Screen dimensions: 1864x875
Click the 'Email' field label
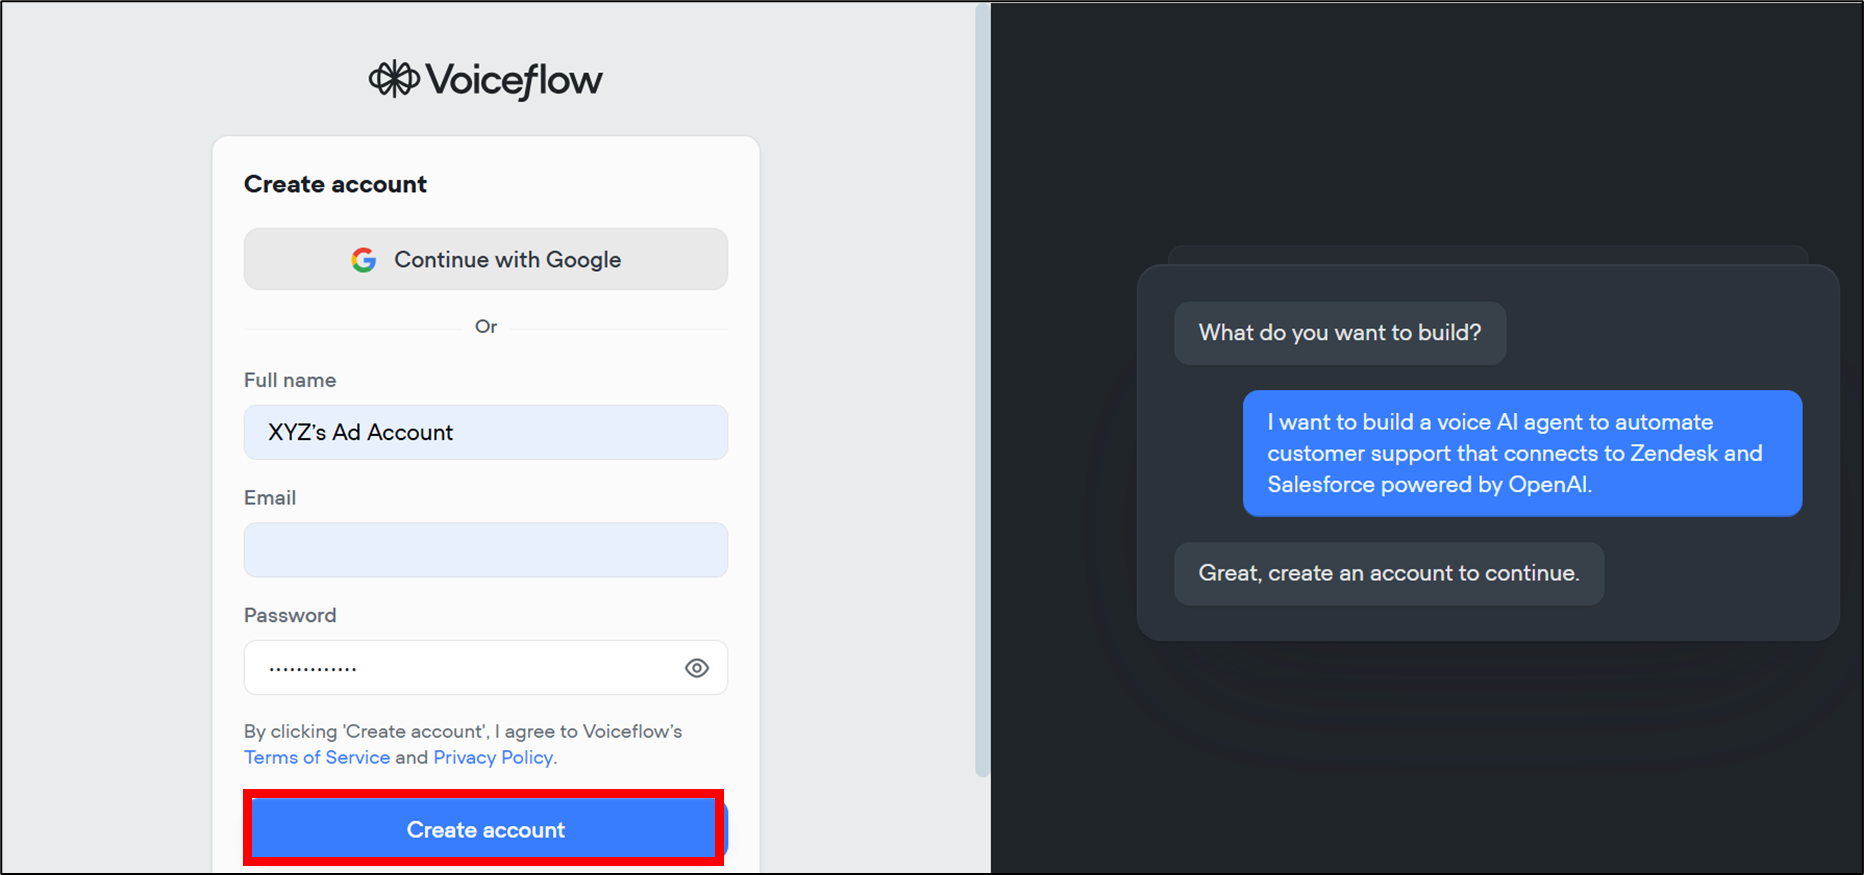(270, 498)
